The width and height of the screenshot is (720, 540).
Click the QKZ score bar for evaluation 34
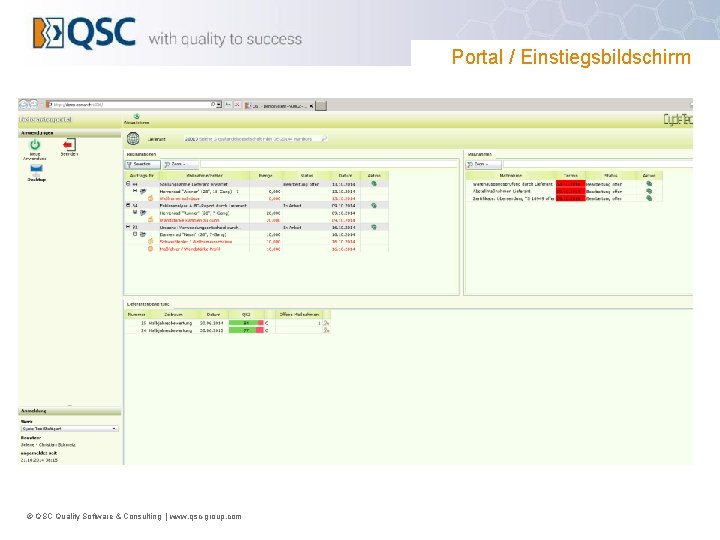pos(246,331)
